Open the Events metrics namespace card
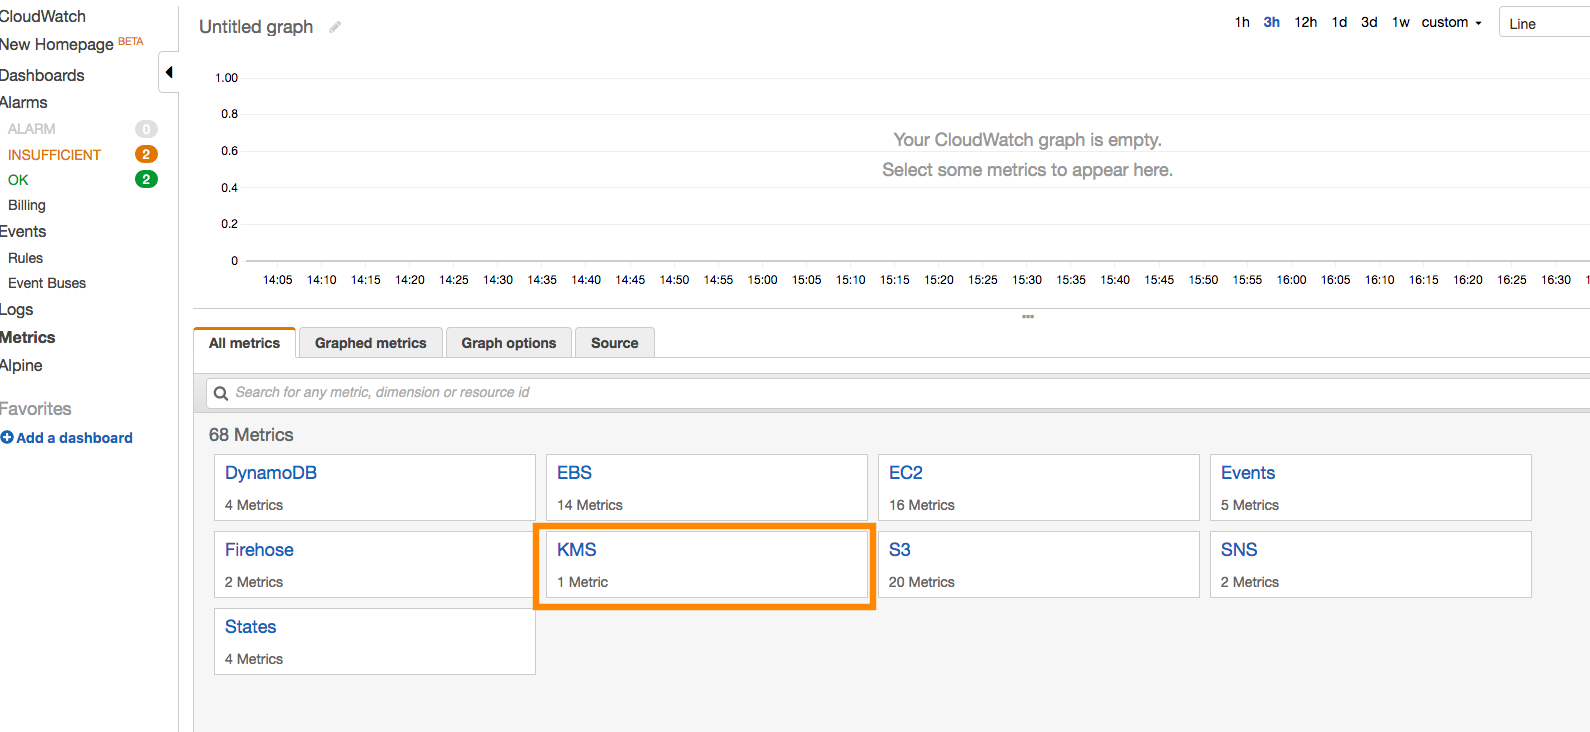 1371,488
